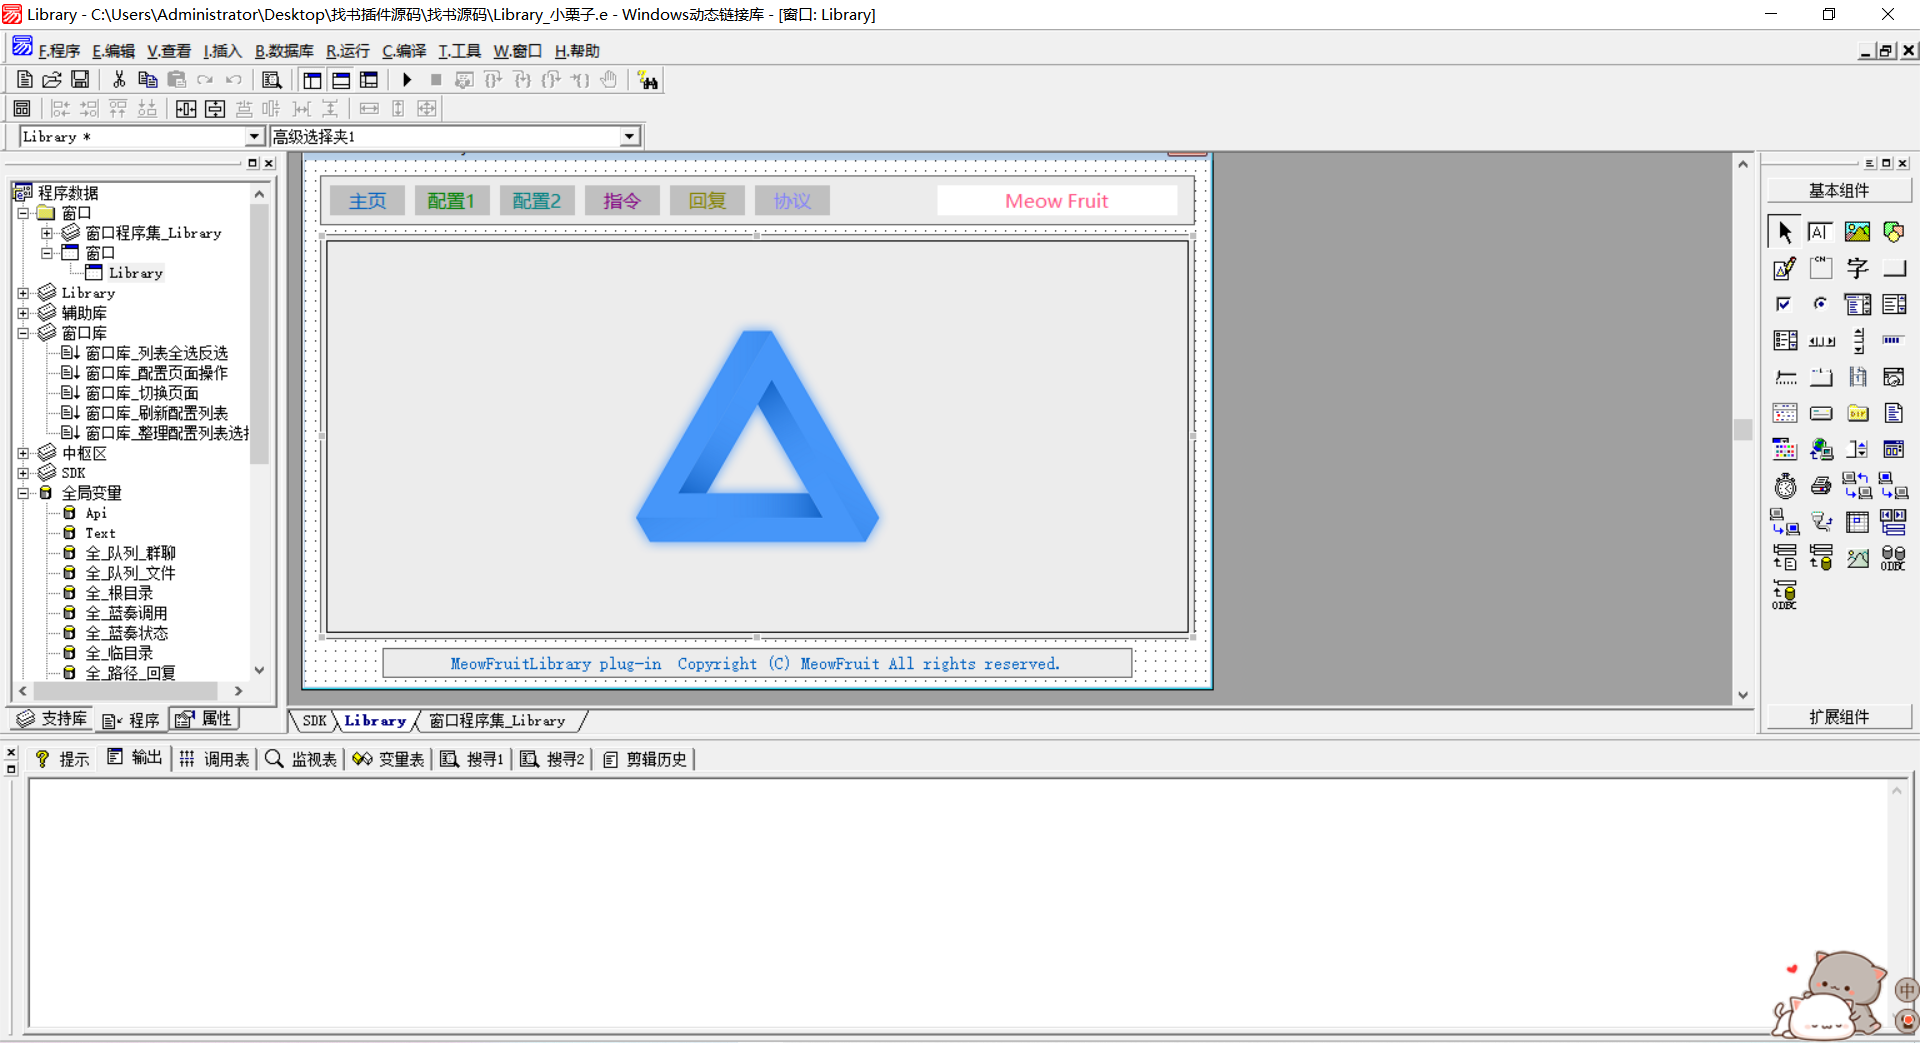Image resolution: width=1920 pixels, height=1043 pixels.
Task: Click the 扩展组件 button
Action: click(x=1838, y=717)
